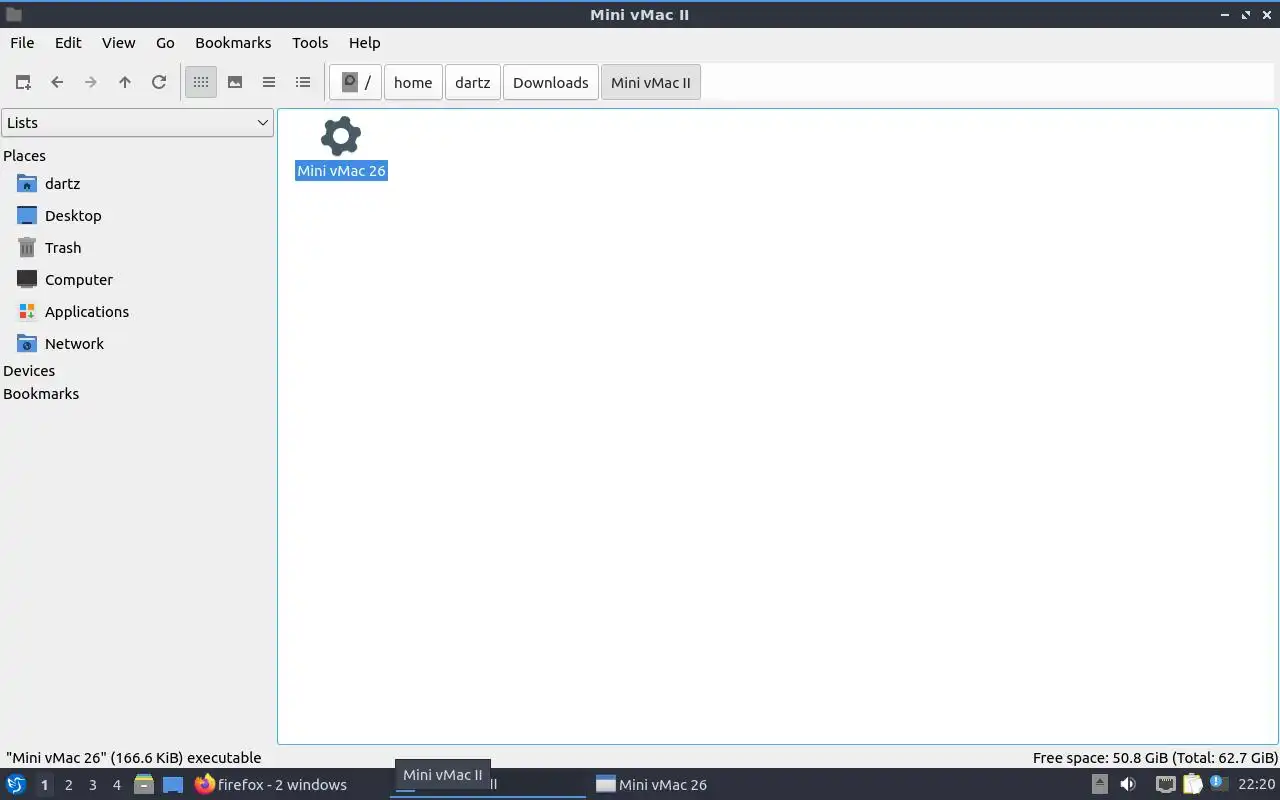Screen dimensions: 1280x800
Task: Click the Mini vMac 26 file name label
Action: point(341,171)
